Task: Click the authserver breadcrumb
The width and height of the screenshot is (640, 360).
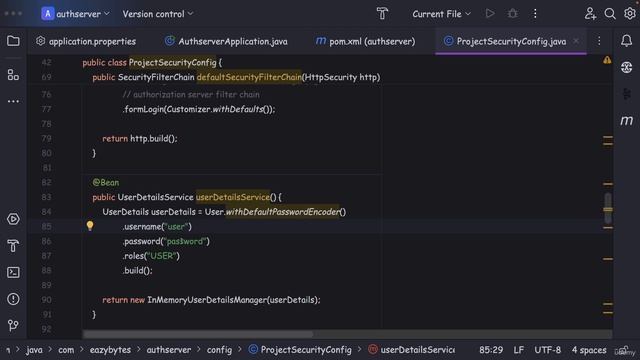Action: pyautogui.click(x=169, y=350)
